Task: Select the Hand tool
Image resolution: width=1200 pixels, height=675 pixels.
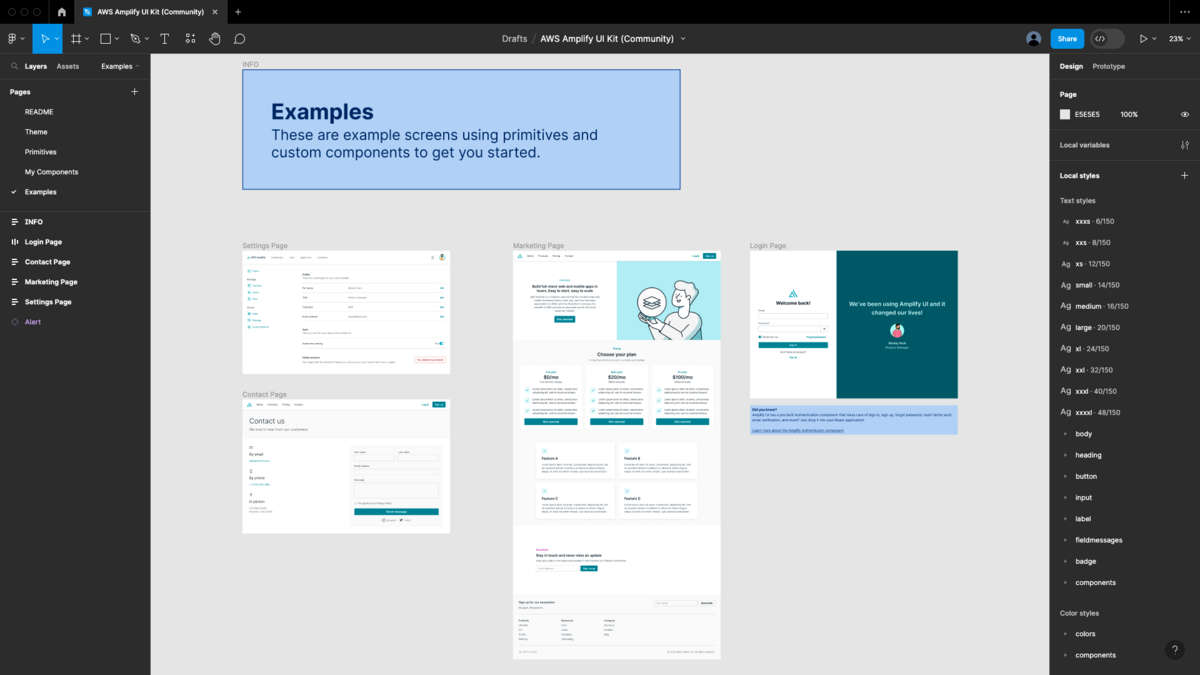Action: [x=215, y=39]
